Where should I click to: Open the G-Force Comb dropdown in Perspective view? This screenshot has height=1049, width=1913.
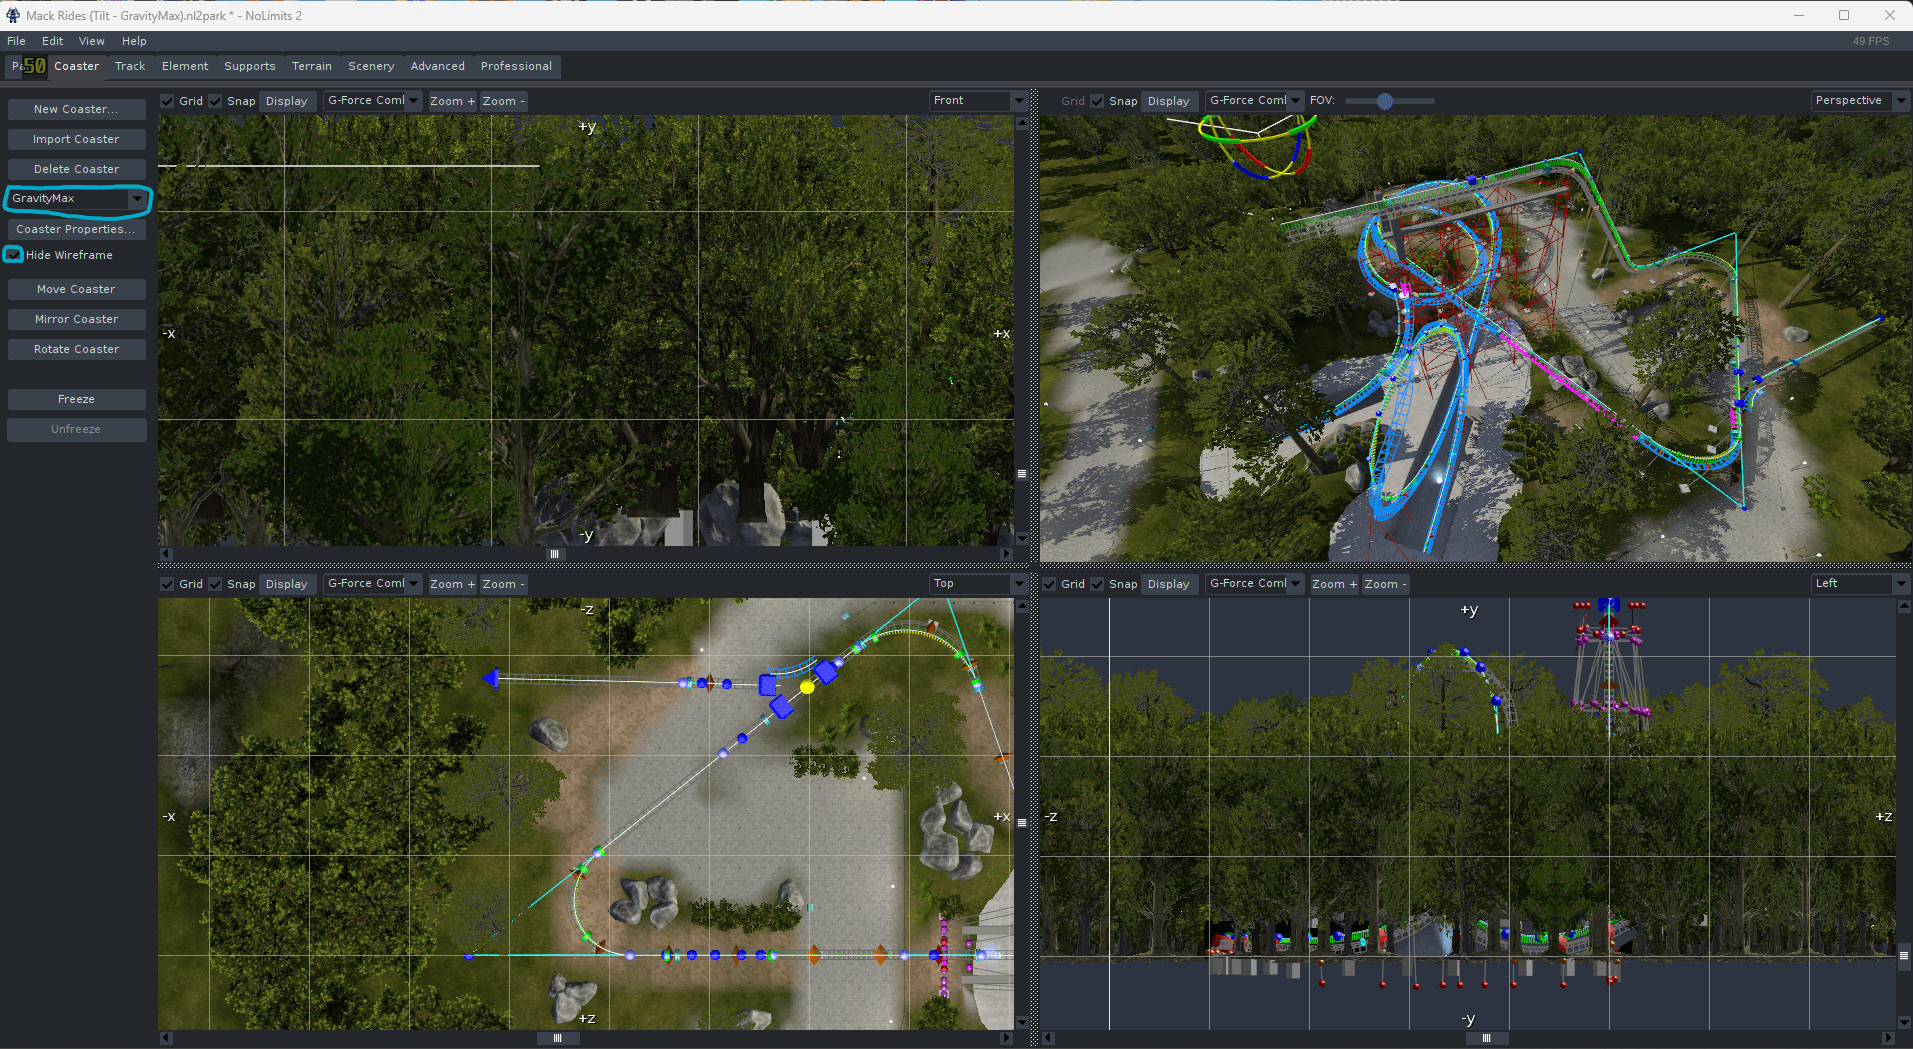(1255, 101)
